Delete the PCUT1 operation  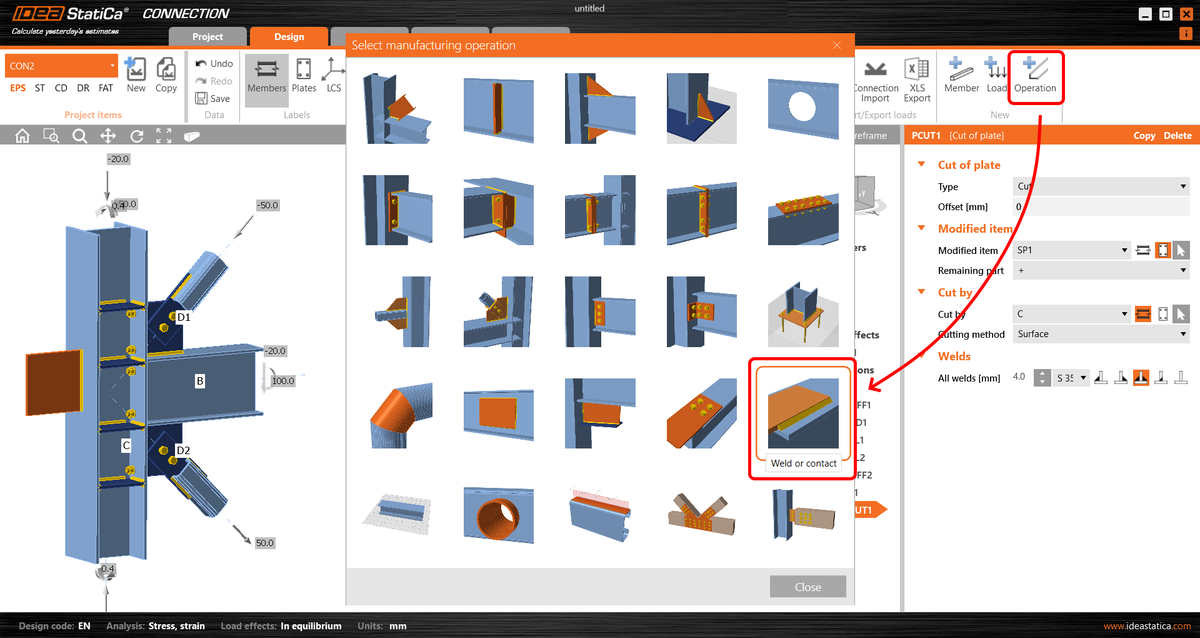(1178, 135)
